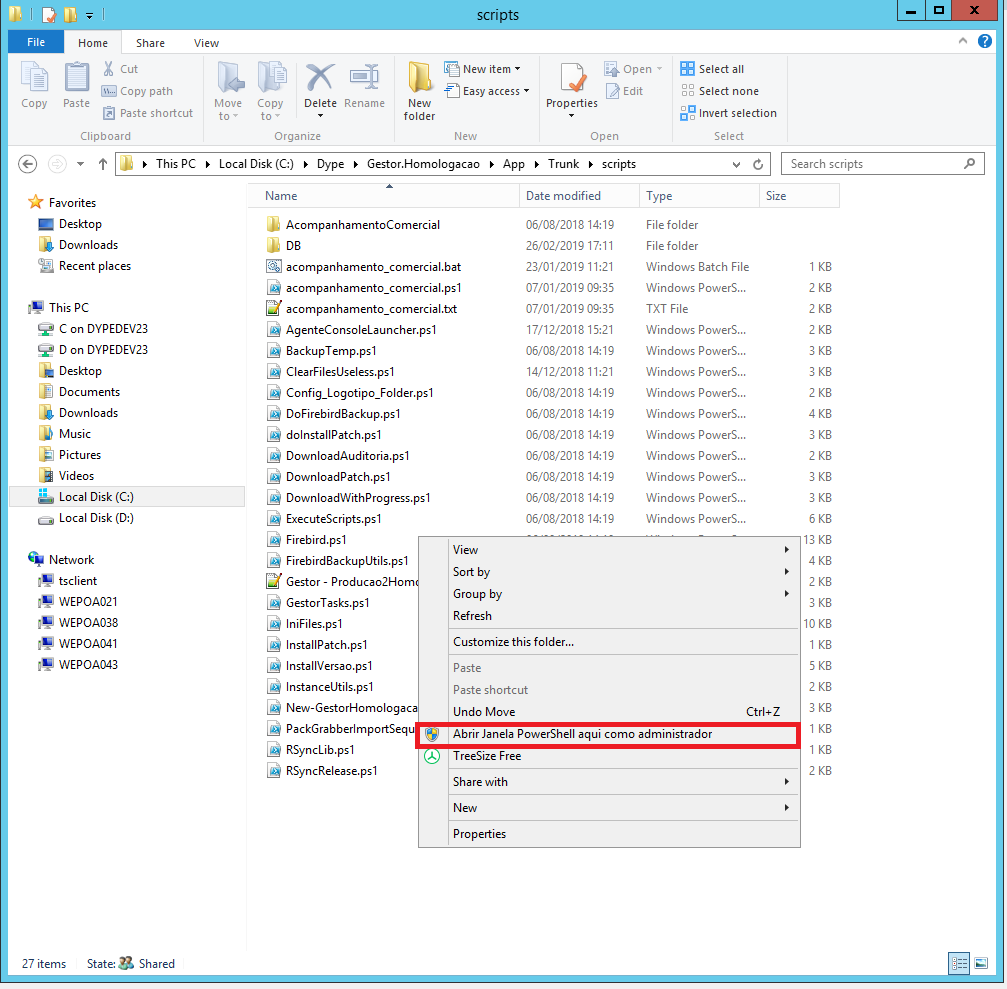Image resolution: width=1007 pixels, height=989 pixels.
Task: Open Share with submenu
Action: [609, 782]
